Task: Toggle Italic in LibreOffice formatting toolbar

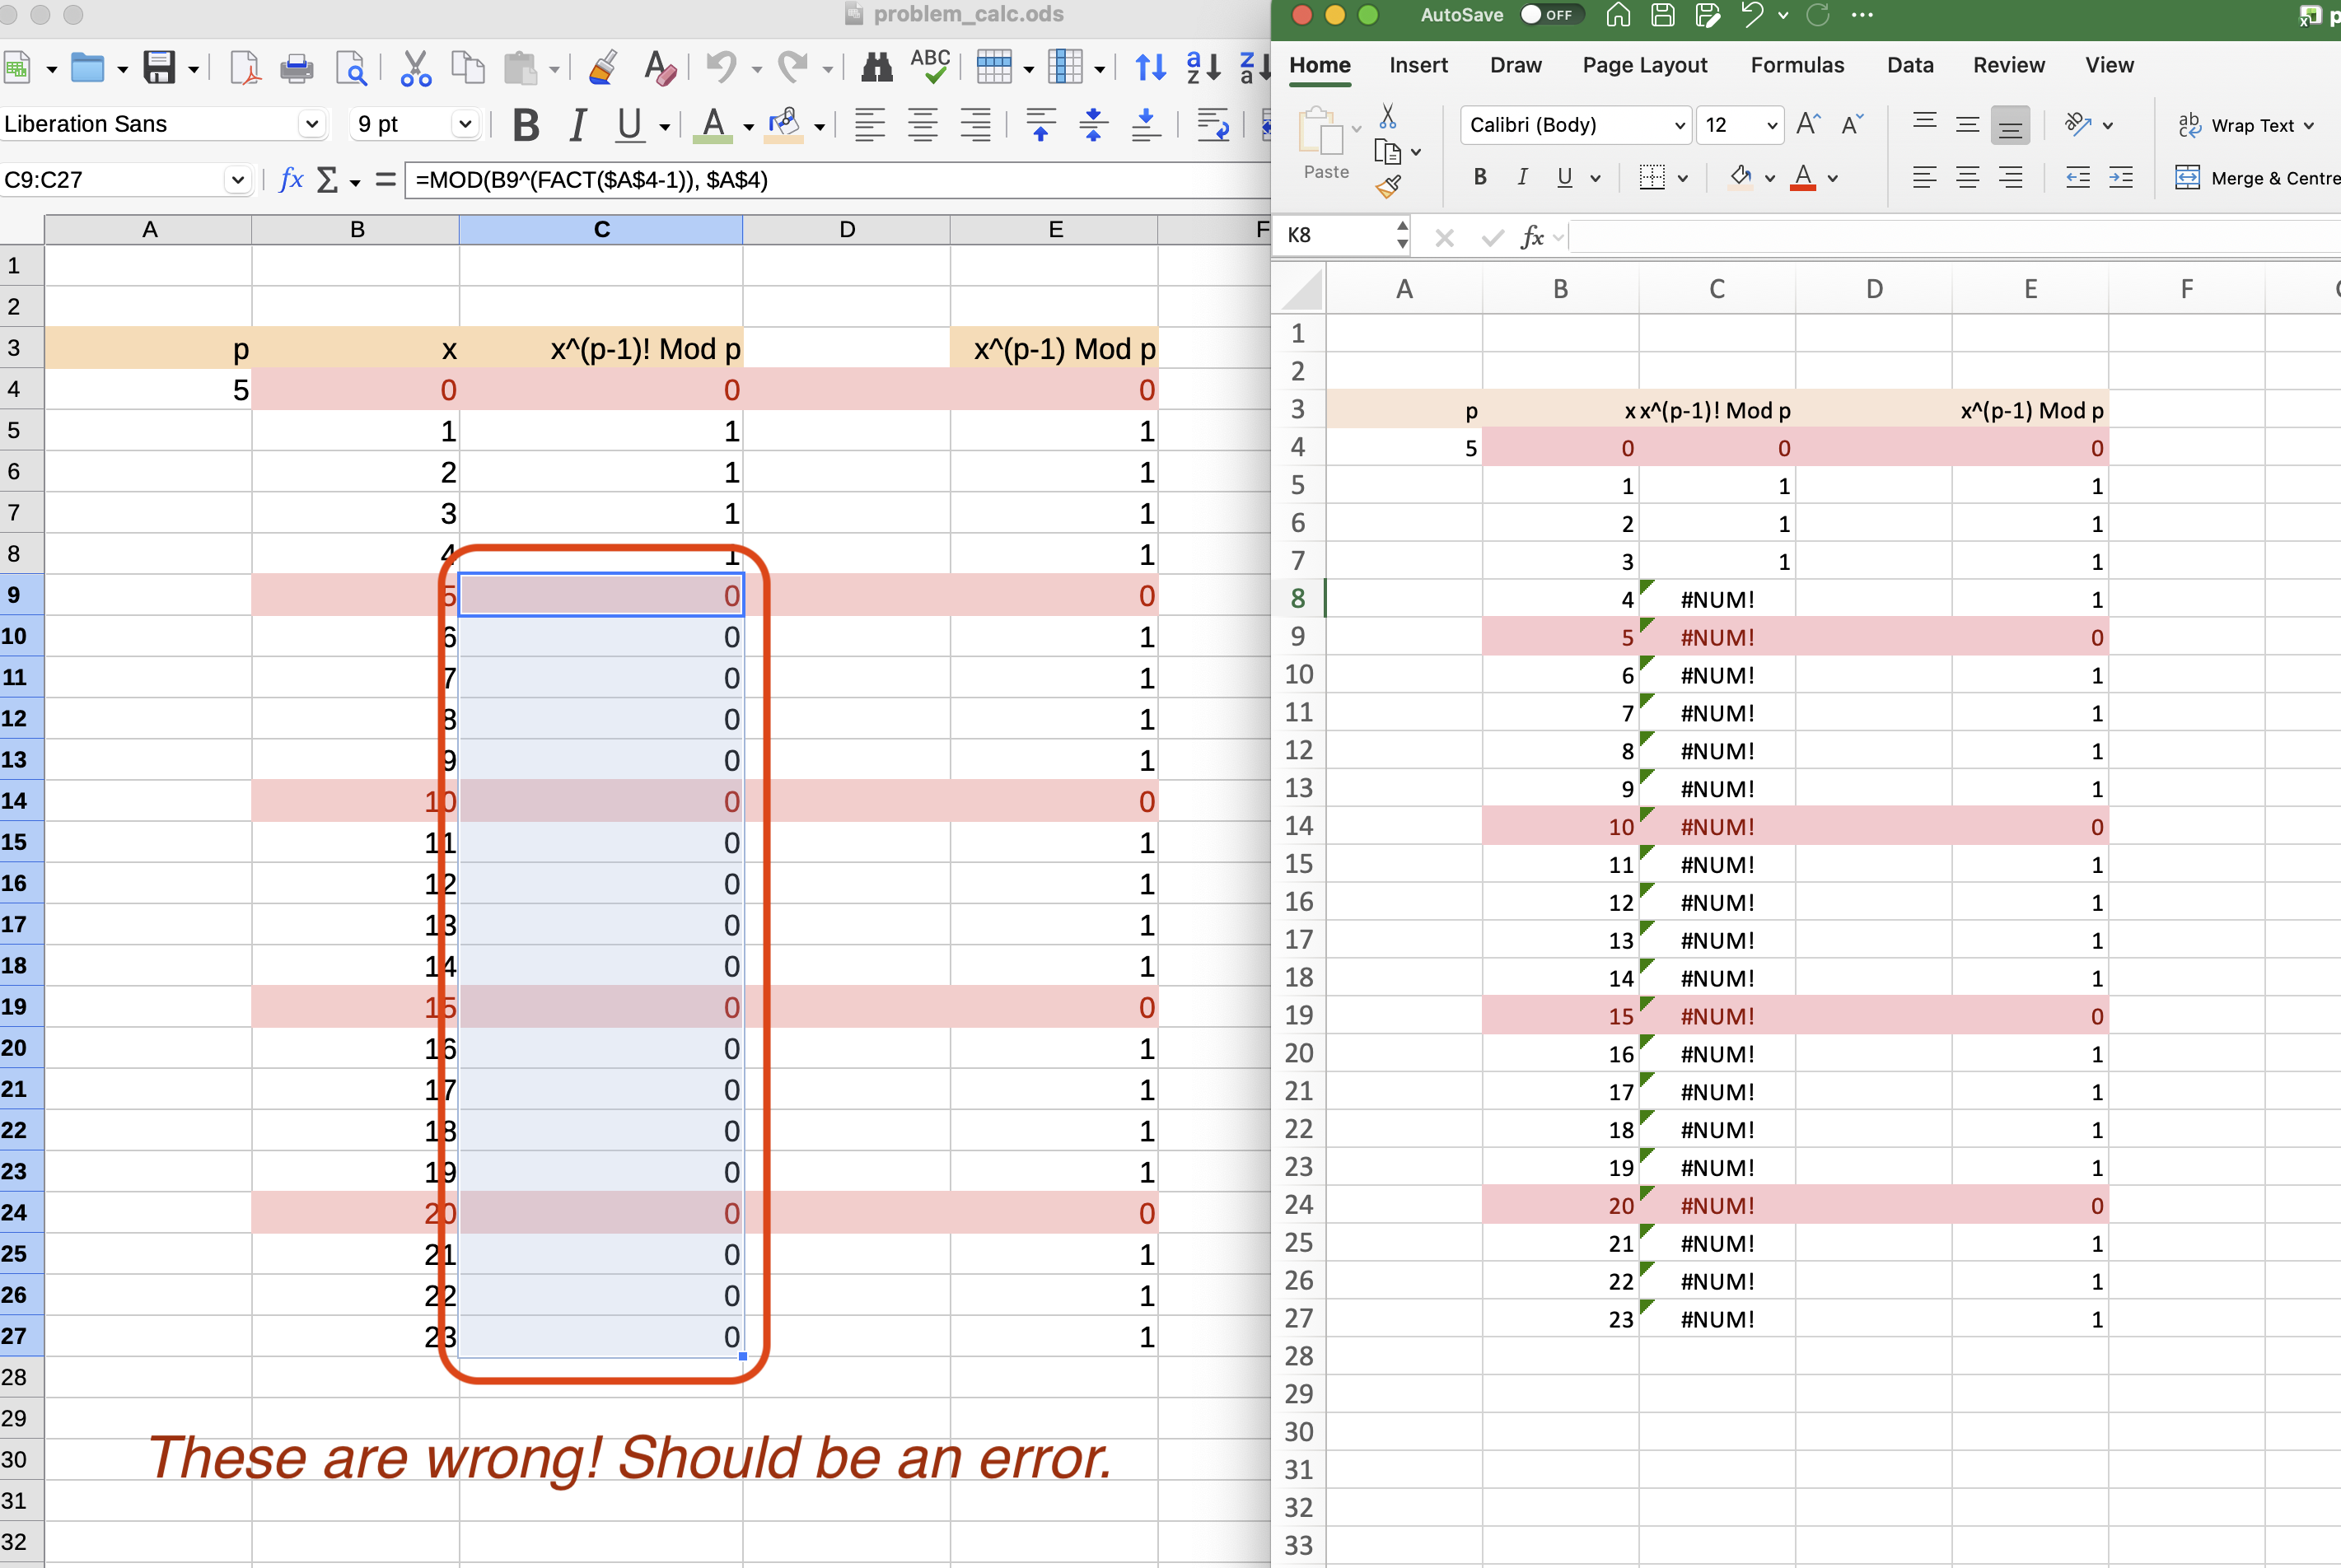Action: [x=577, y=125]
